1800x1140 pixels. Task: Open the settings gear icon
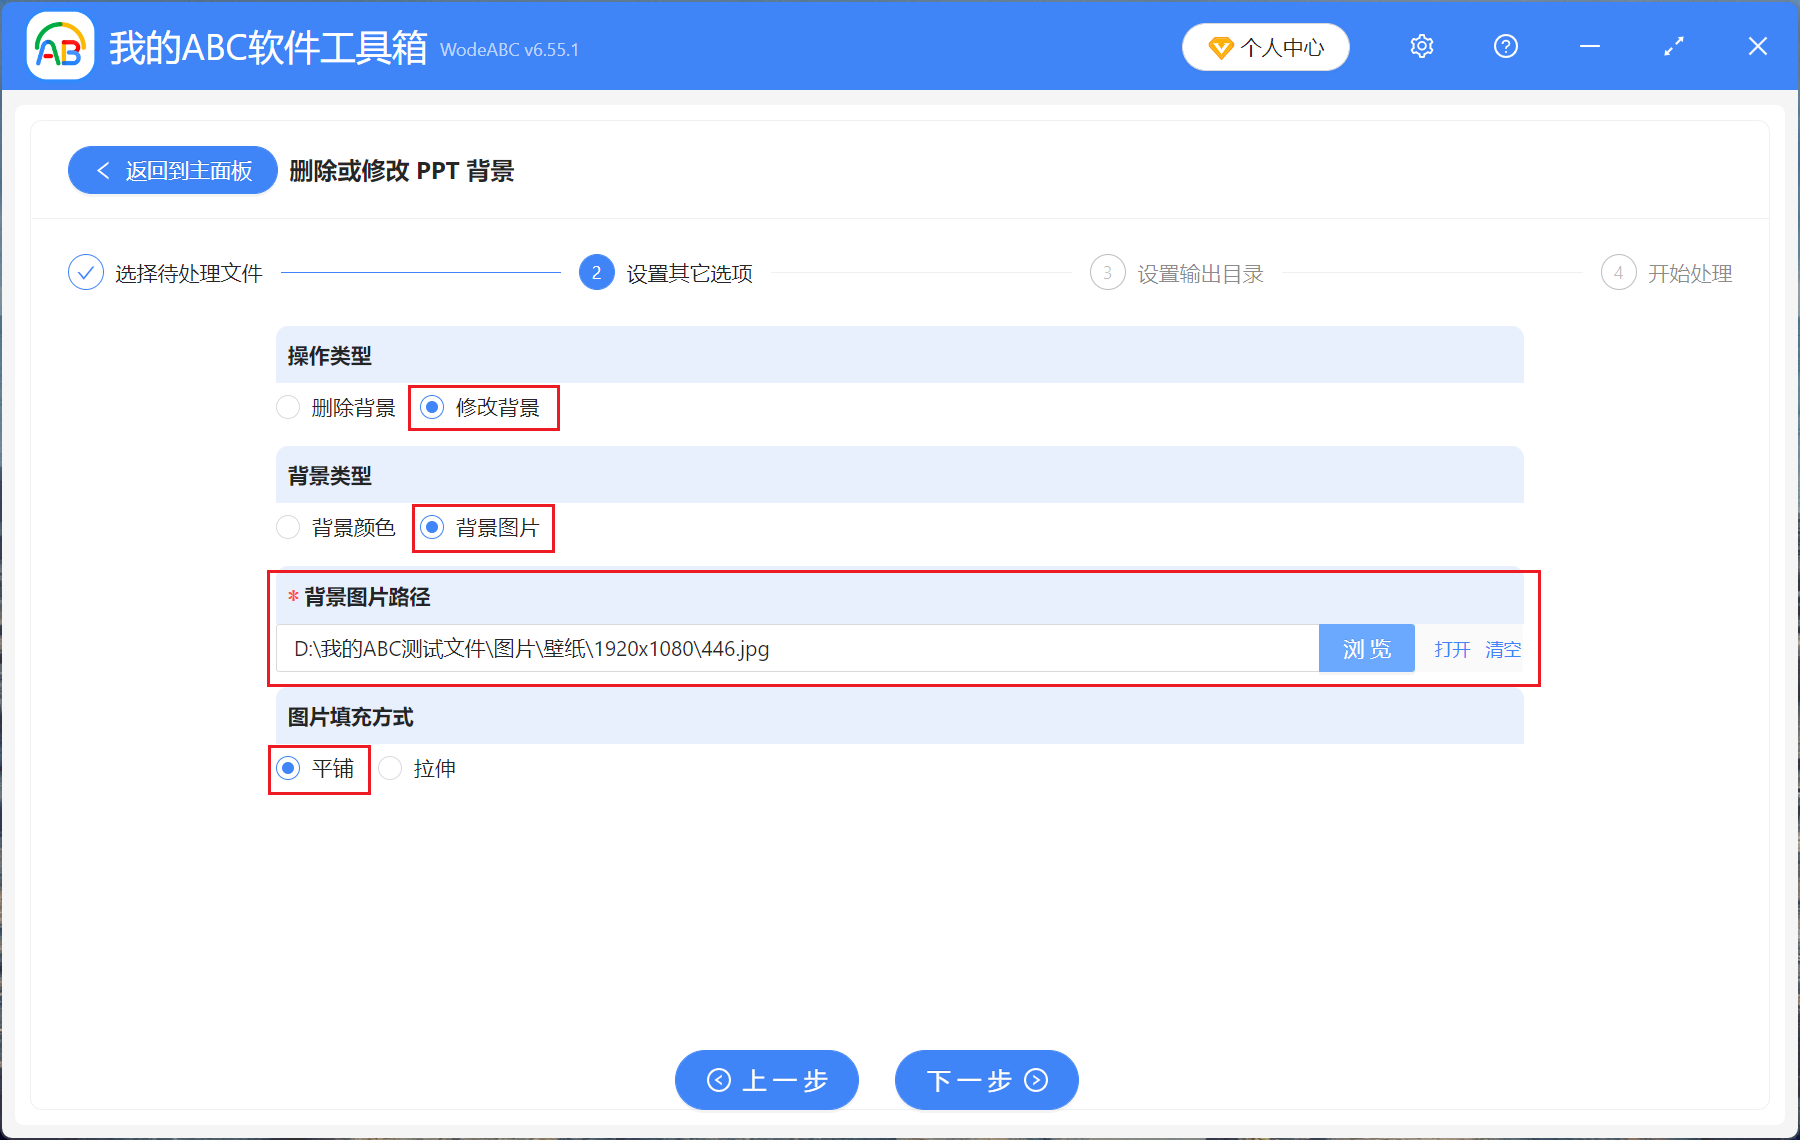pyautogui.click(x=1421, y=46)
